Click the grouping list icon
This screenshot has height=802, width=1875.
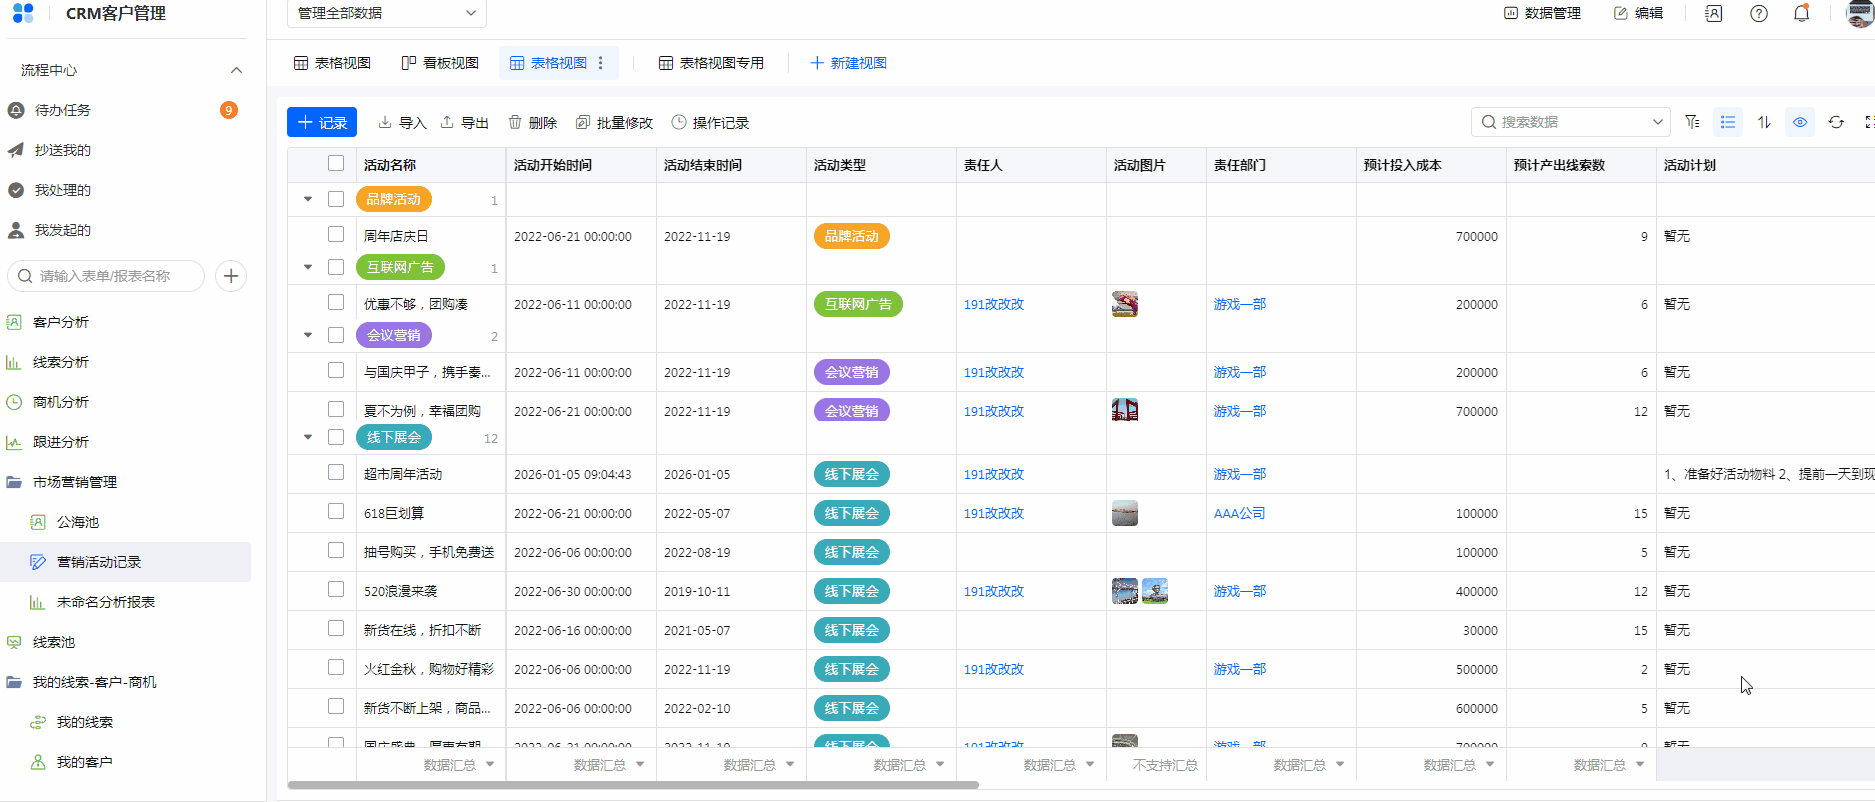click(x=1728, y=122)
